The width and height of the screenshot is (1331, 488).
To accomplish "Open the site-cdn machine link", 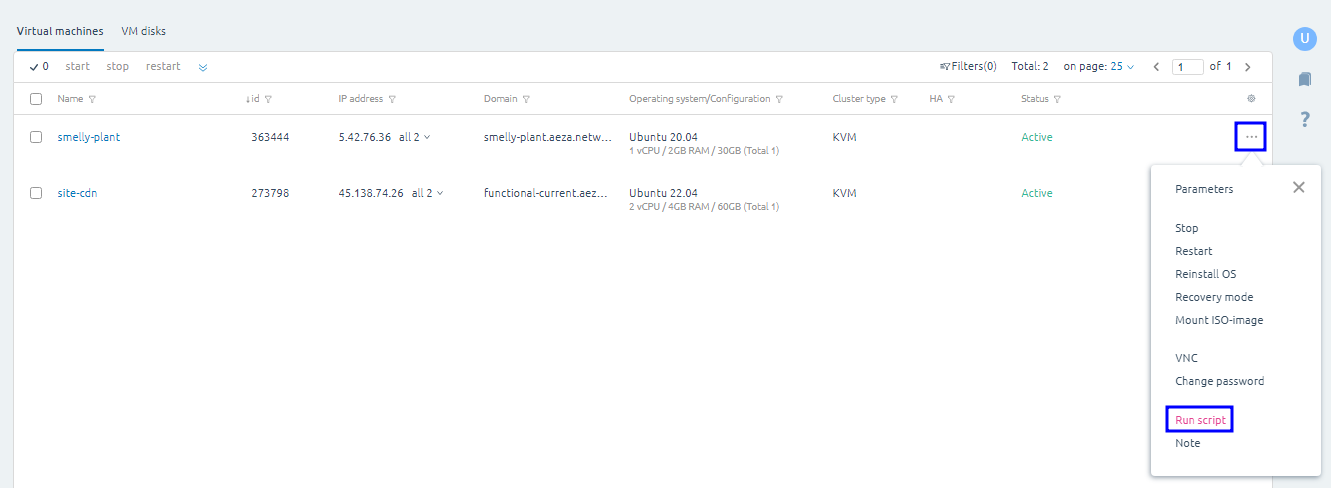I will (77, 193).
